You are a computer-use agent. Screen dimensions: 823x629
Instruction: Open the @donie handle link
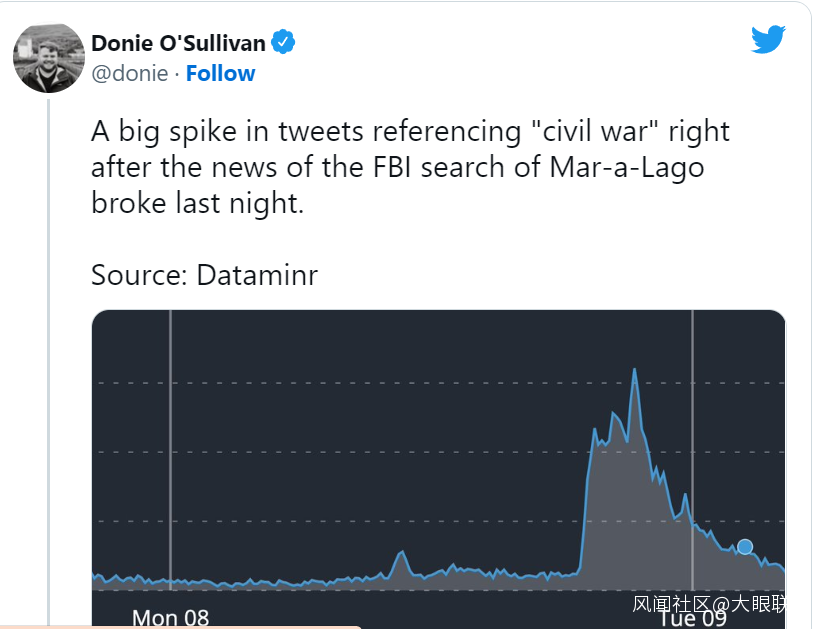point(129,73)
